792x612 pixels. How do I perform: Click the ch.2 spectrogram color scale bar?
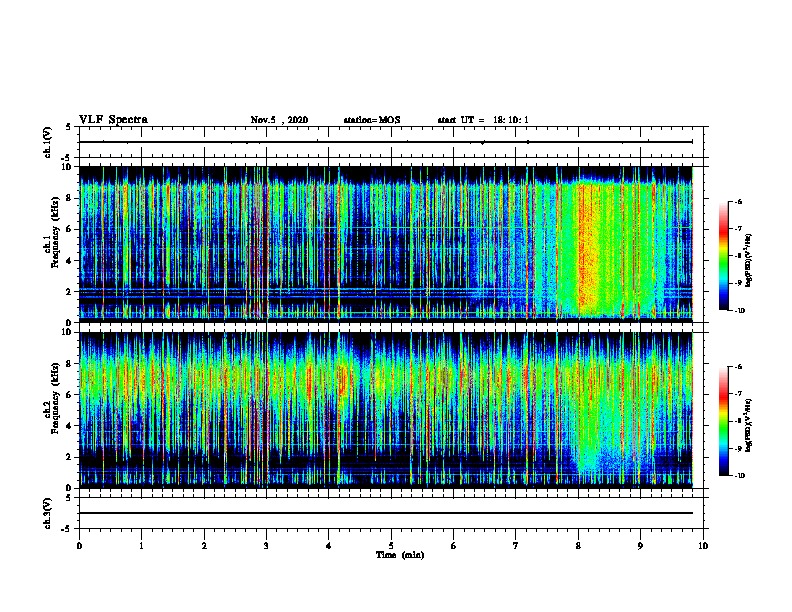[723, 421]
